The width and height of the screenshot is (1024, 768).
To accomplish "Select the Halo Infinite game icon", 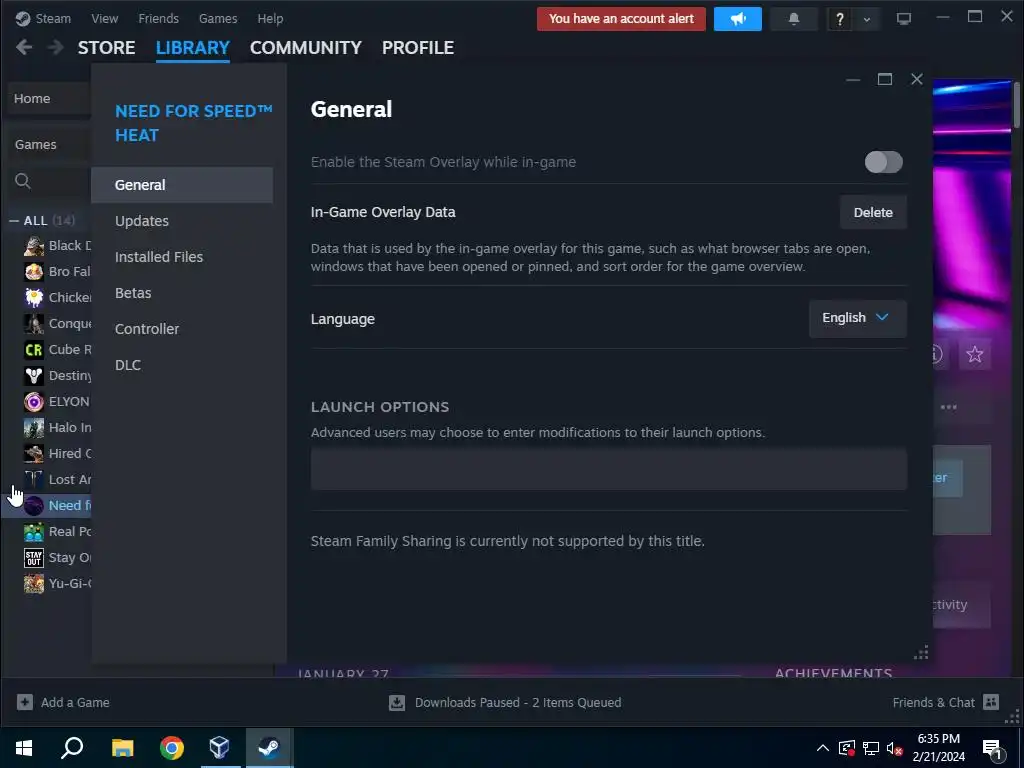I will (x=34, y=428).
